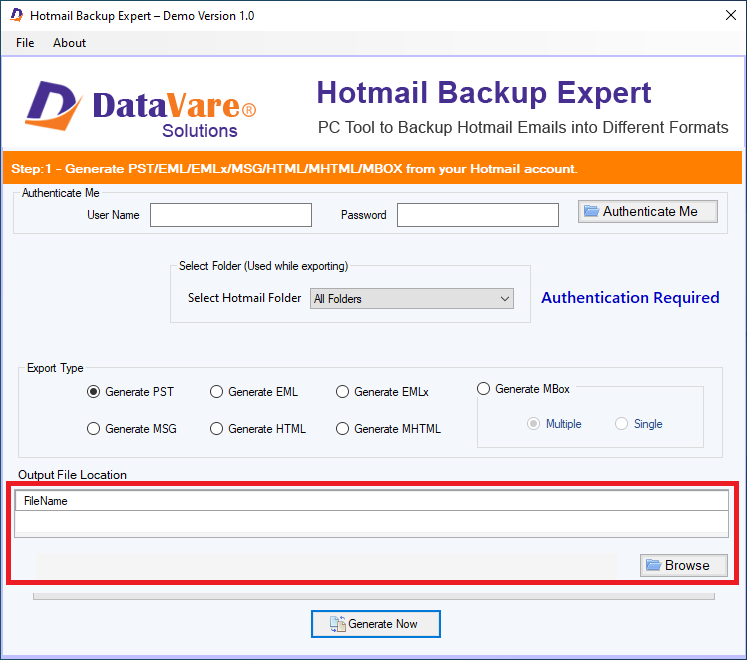747x660 pixels.
Task: Click the Hotmail Backup Expert heading
Action: (484, 92)
